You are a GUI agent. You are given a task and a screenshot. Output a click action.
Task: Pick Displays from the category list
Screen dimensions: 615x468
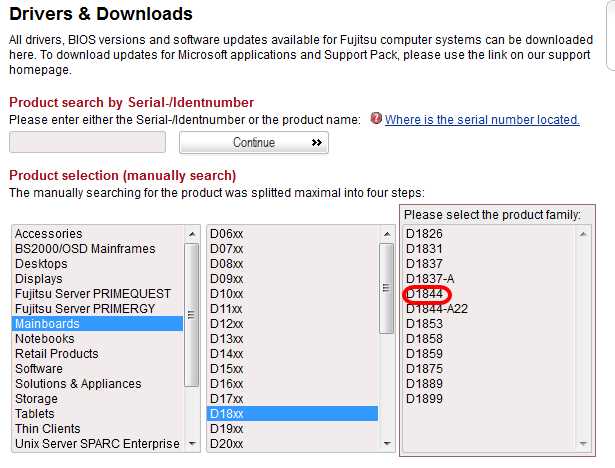(x=97, y=279)
